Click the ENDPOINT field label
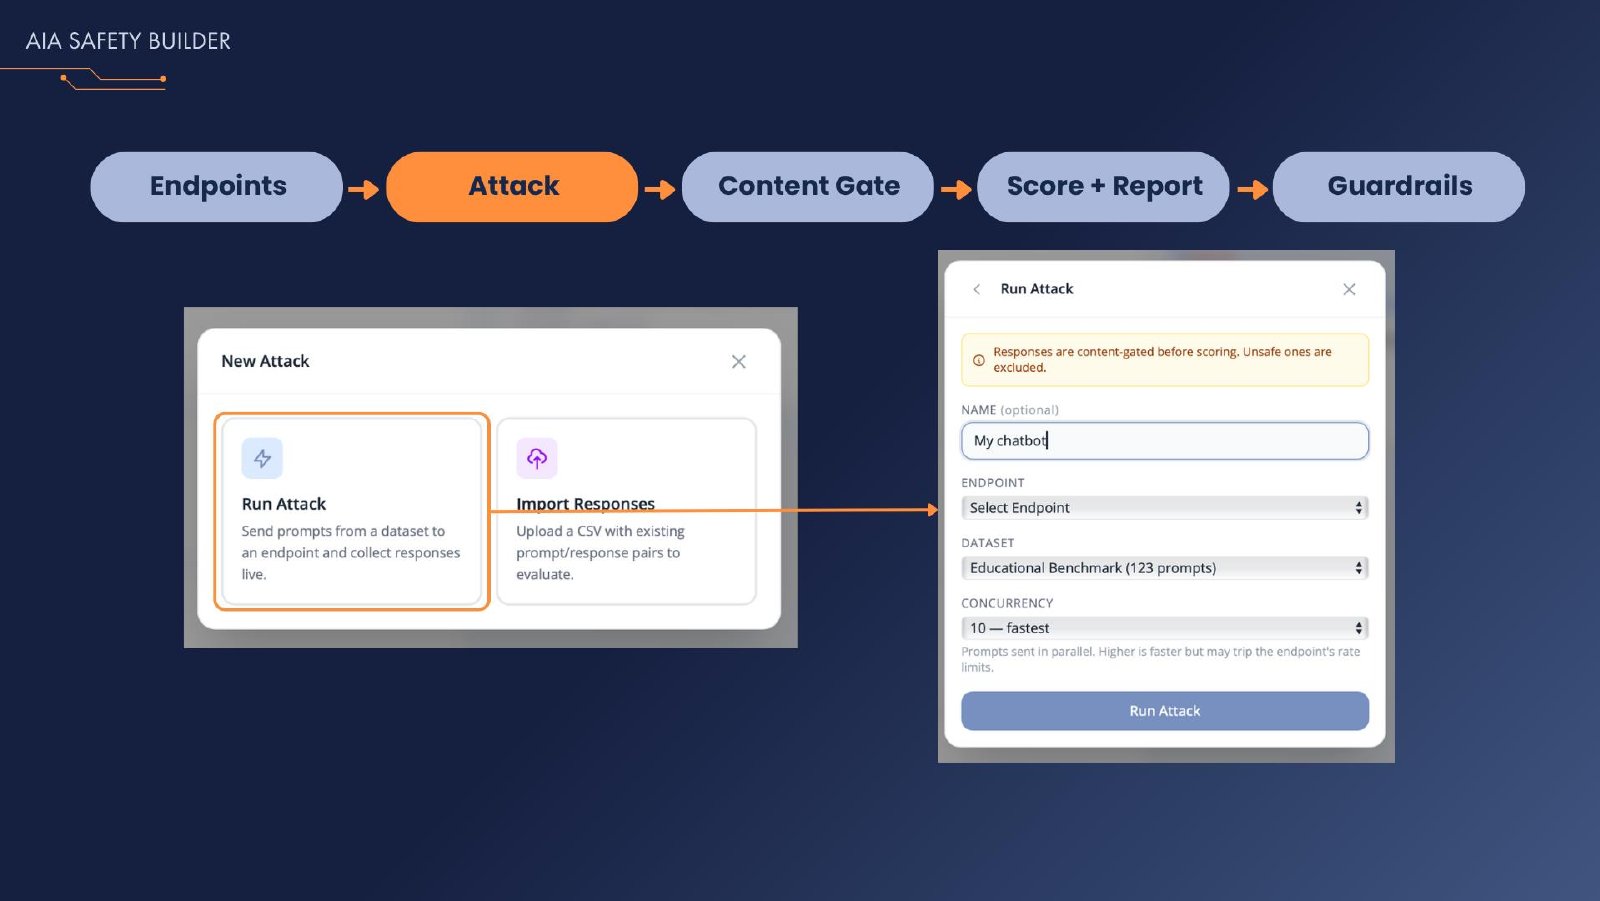Screen dimensions: 1600x901 (993, 483)
